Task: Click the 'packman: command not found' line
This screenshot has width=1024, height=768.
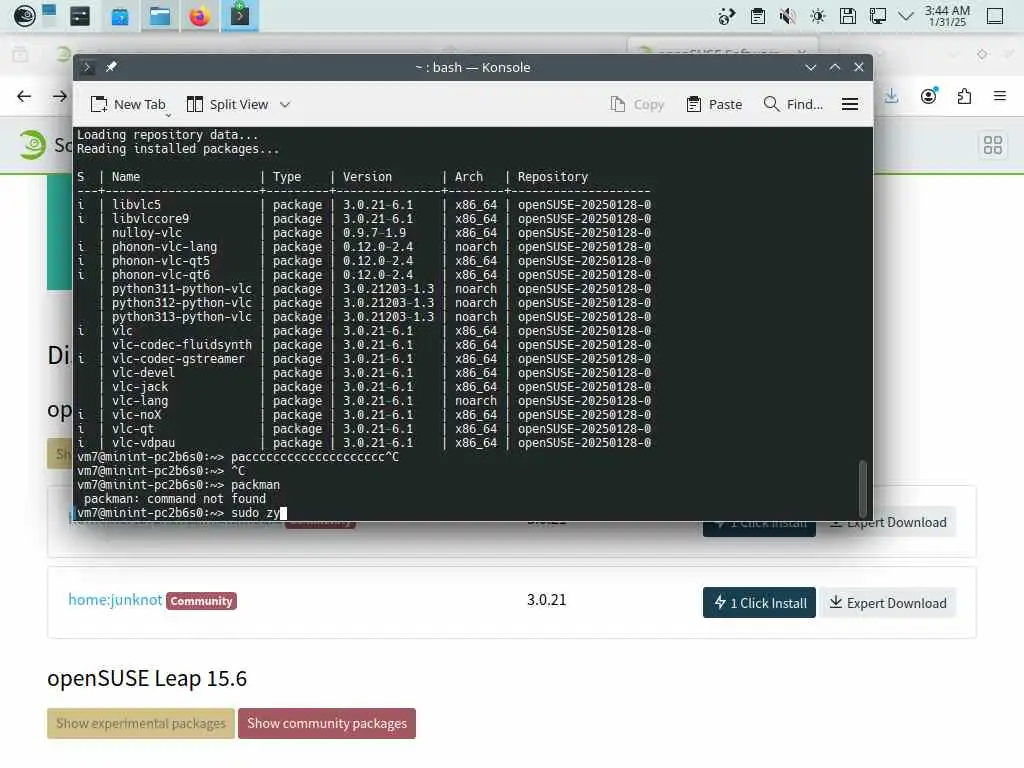Action: pos(174,499)
